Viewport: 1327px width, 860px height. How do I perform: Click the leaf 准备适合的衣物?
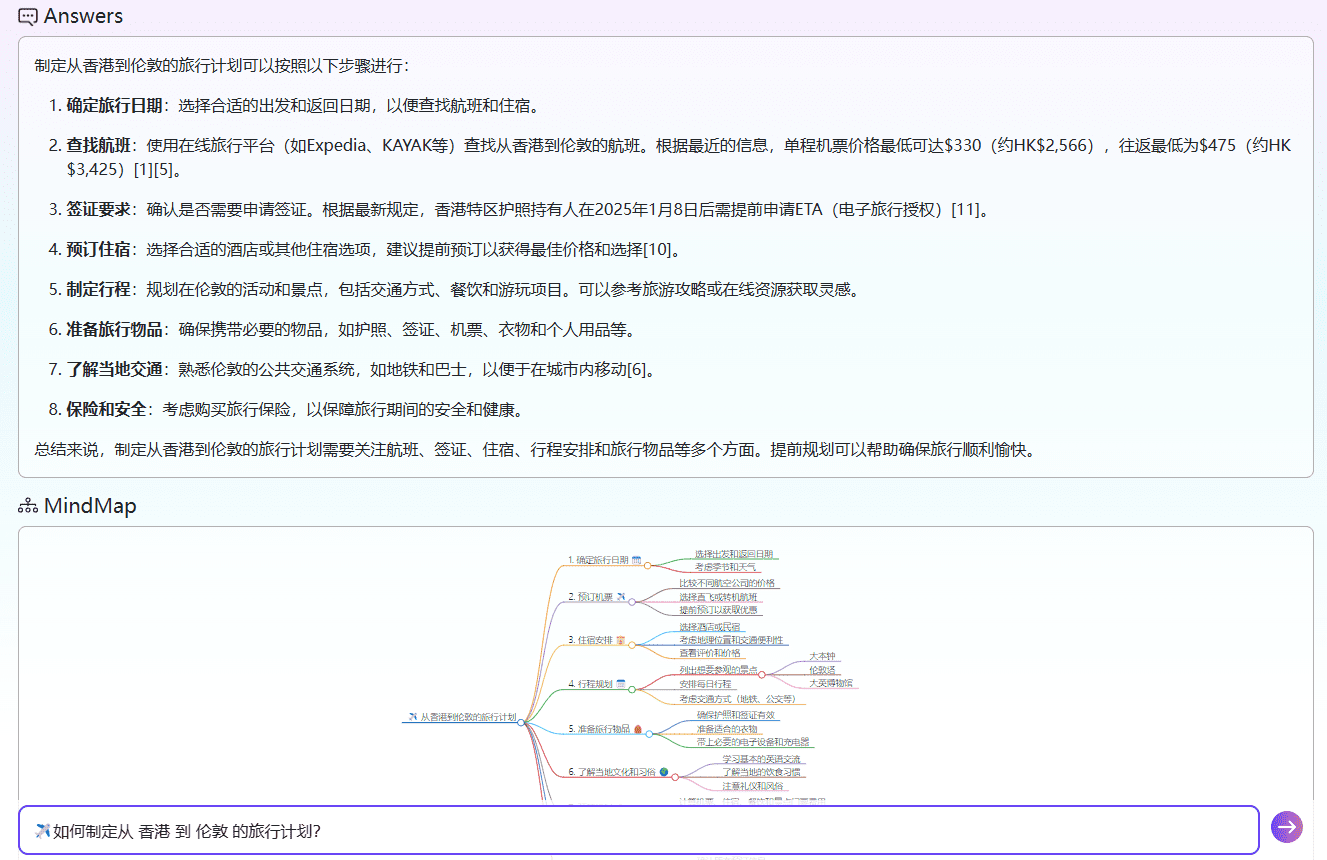pos(727,729)
